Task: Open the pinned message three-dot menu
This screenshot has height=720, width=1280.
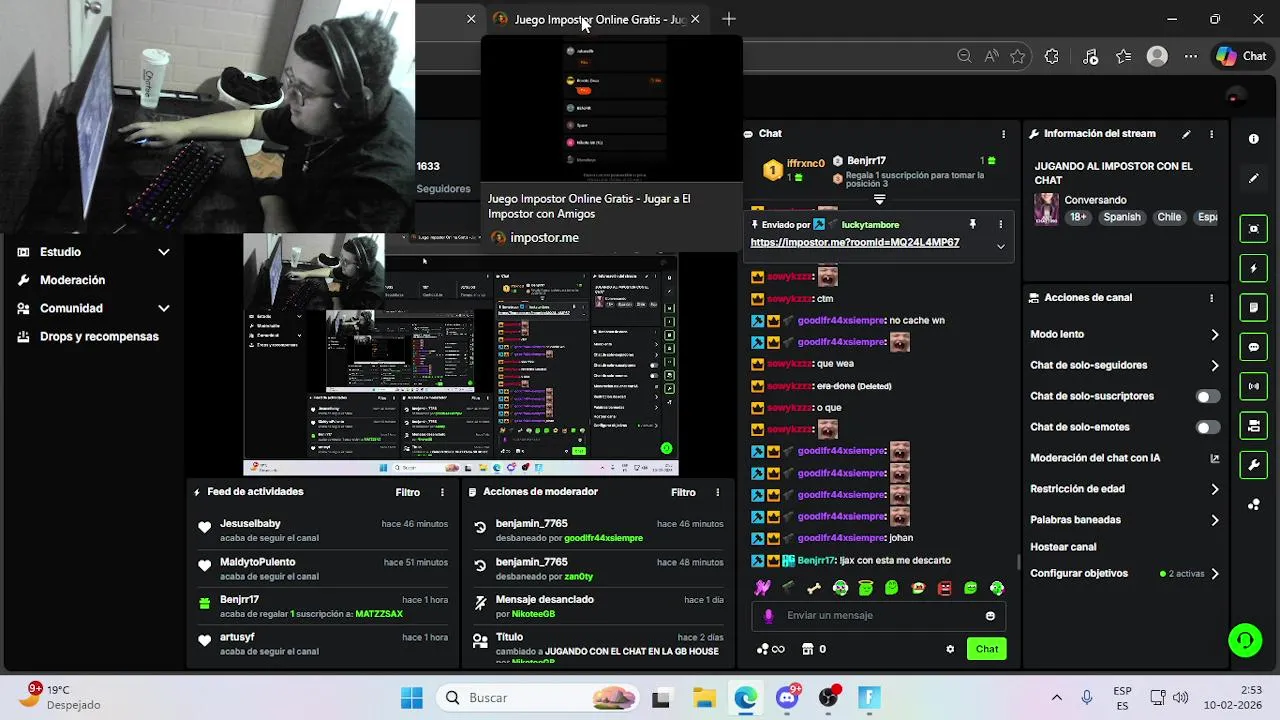Action: point(1000,225)
